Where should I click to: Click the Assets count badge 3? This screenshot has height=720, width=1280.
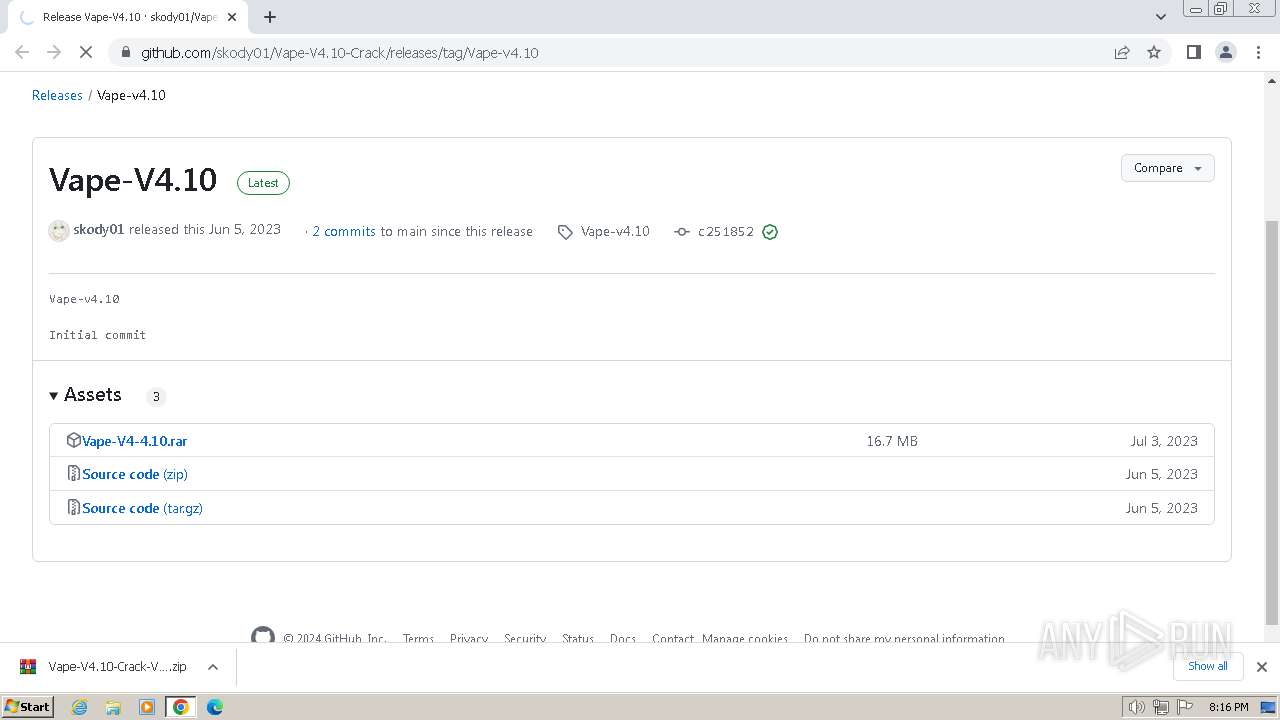point(156,396)
